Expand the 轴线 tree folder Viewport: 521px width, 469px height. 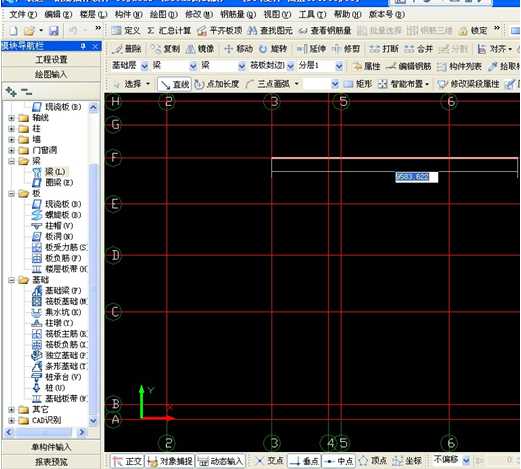(x=11, y=118)
